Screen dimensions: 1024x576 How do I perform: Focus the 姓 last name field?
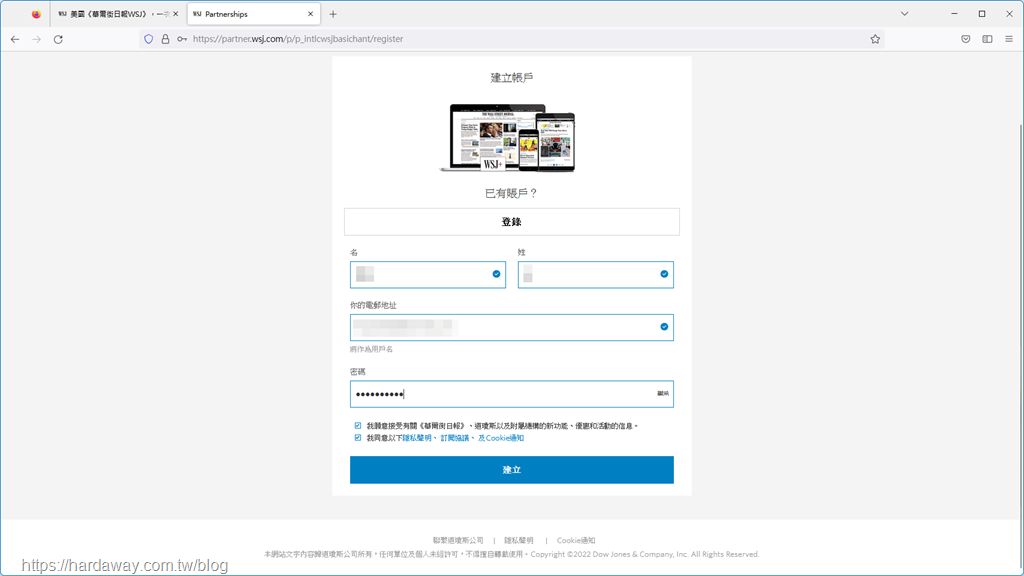pyautogui.click(x=596, y=275)
